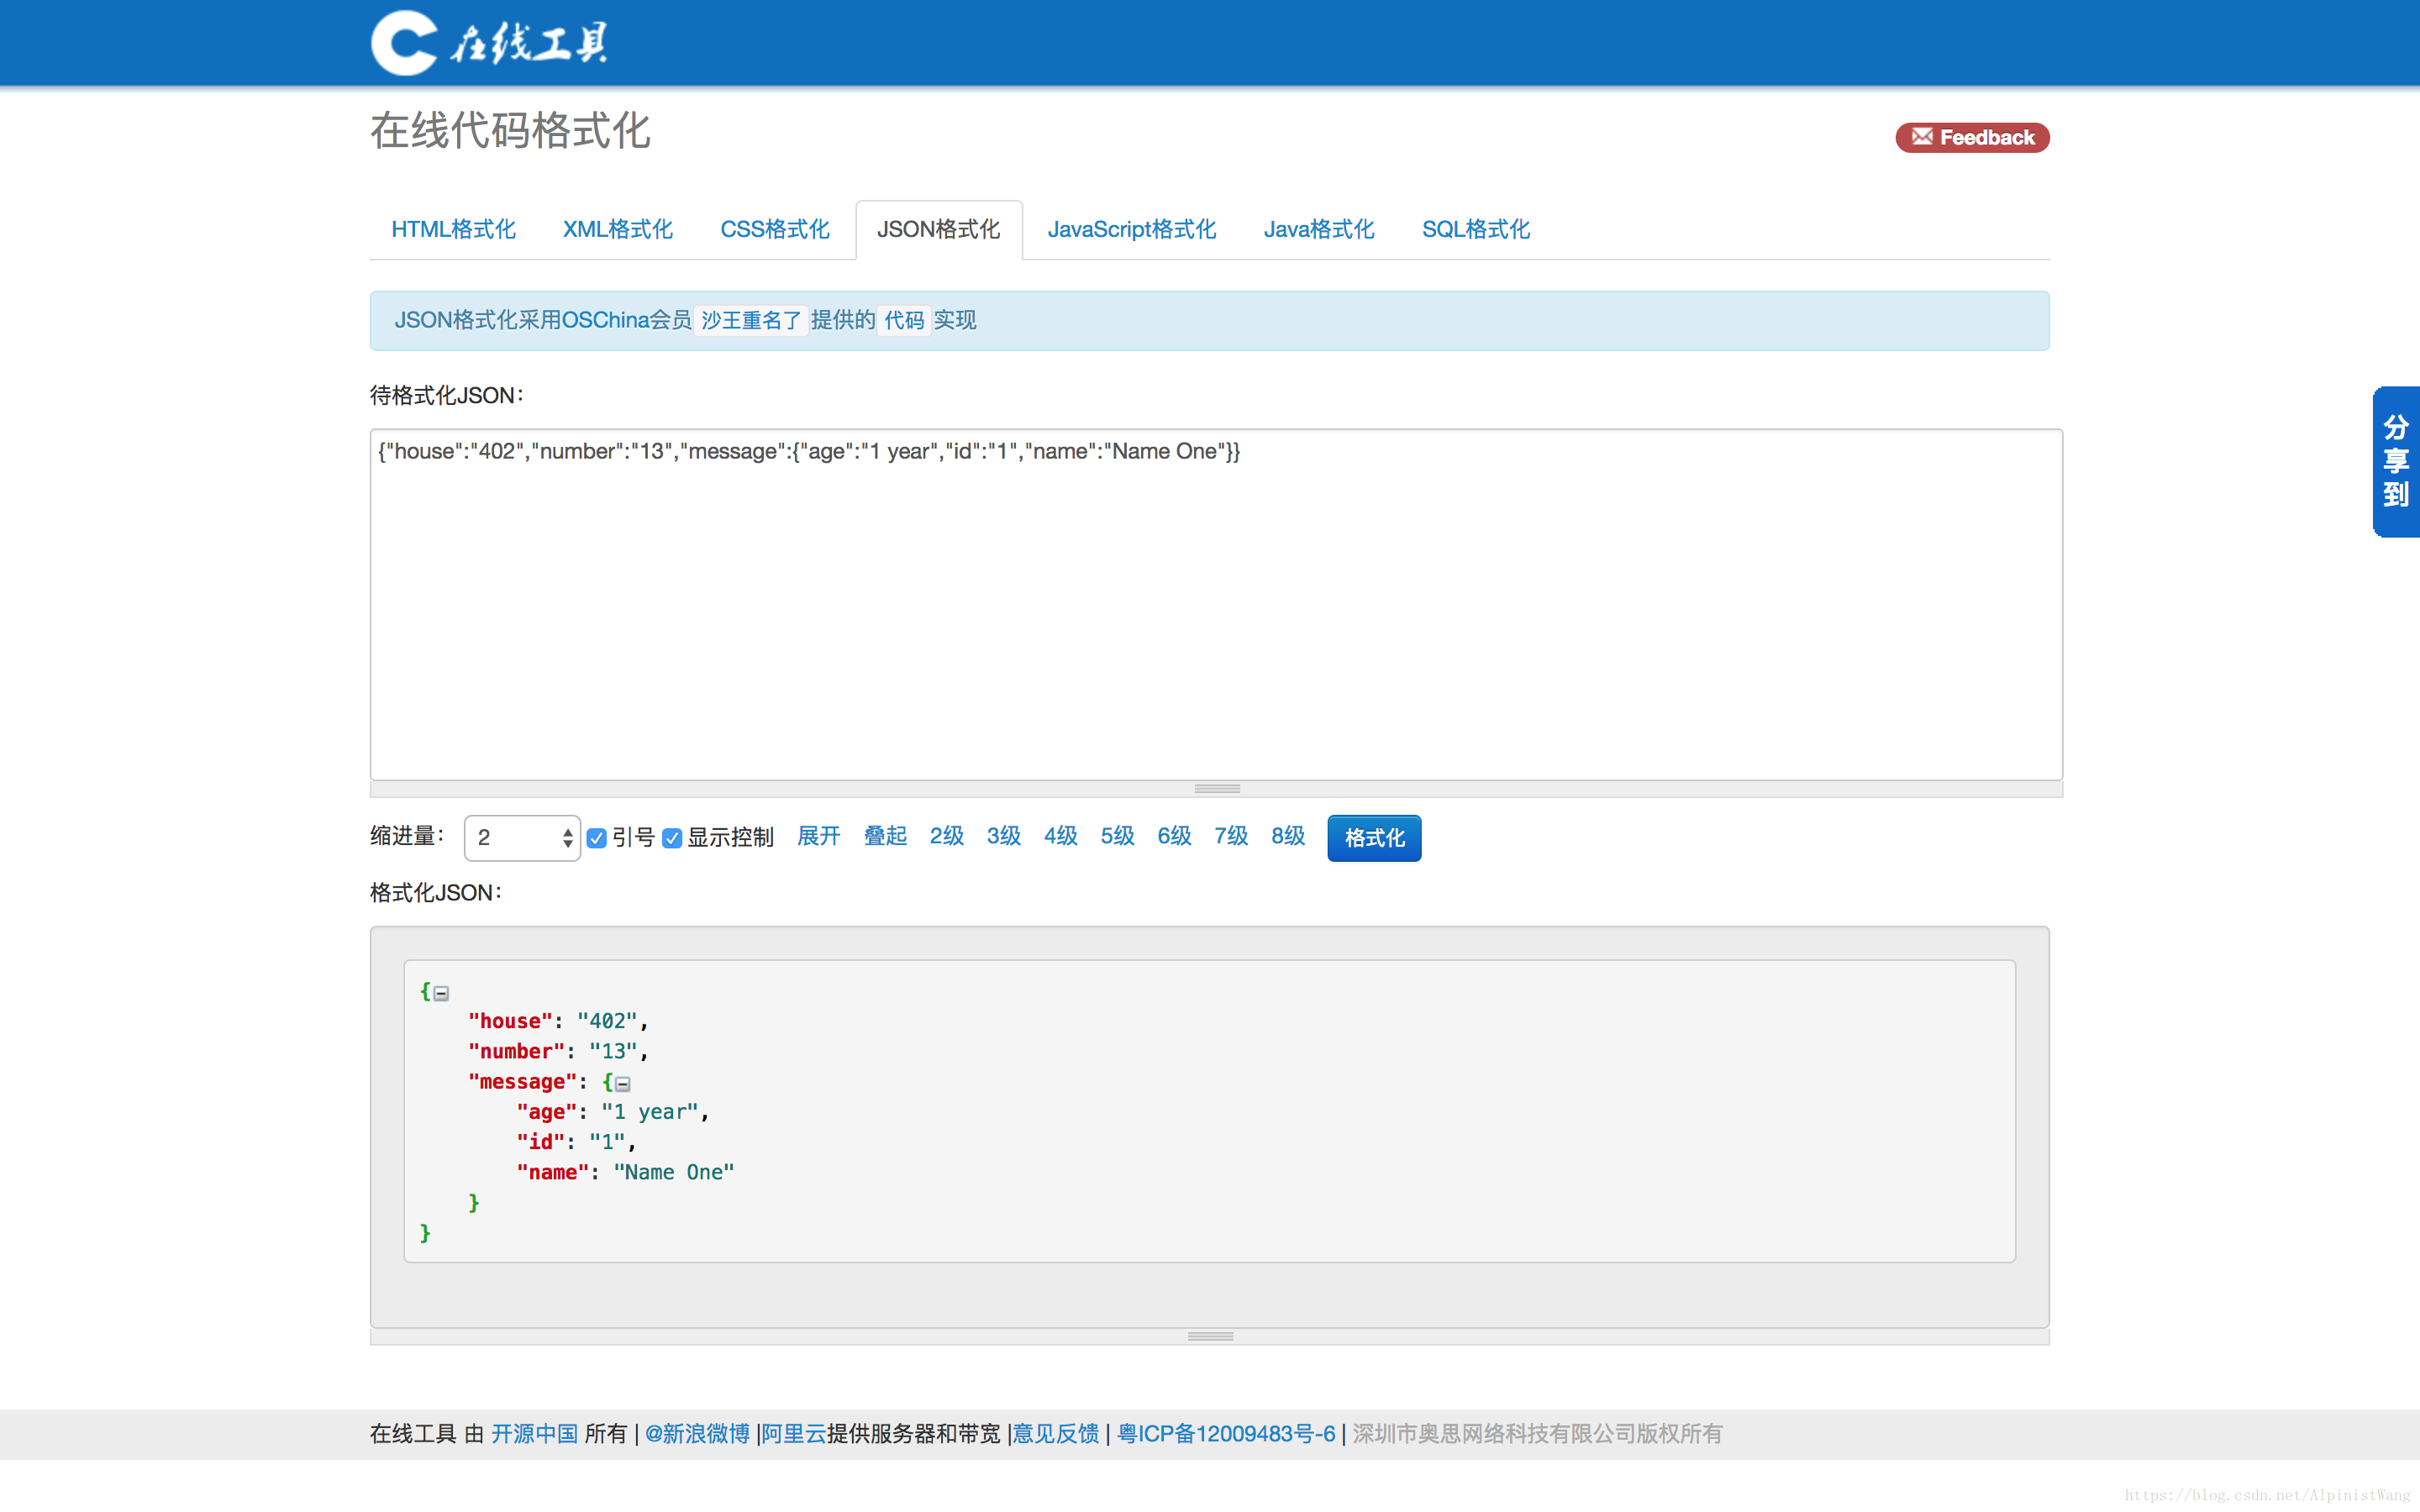Click the blue 格式化 button
The width and height of the screenshot is (2420, 1512).
click(x=1374, y=838)
